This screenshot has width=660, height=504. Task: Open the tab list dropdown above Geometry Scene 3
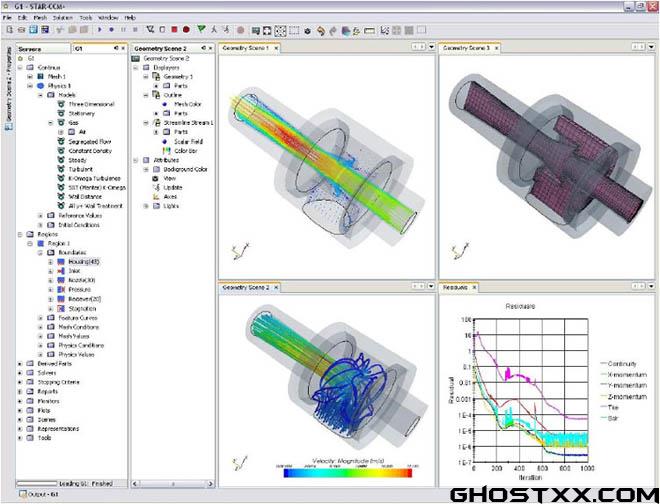pyautogui.click(x=652, y=47)
